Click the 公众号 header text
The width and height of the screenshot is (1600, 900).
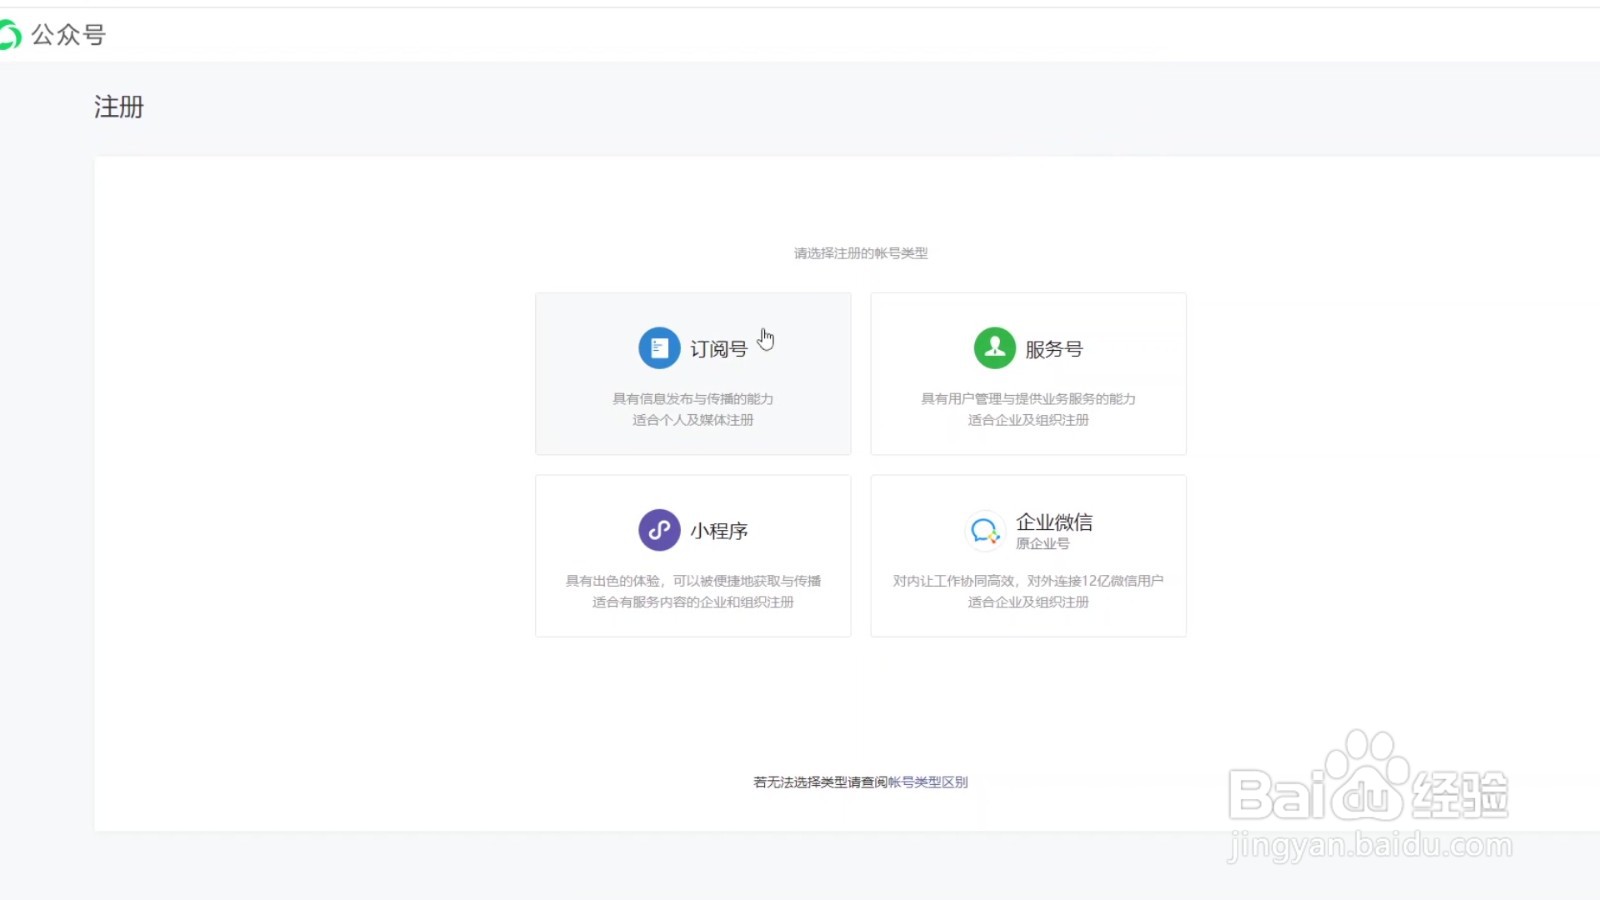(68, 35)
